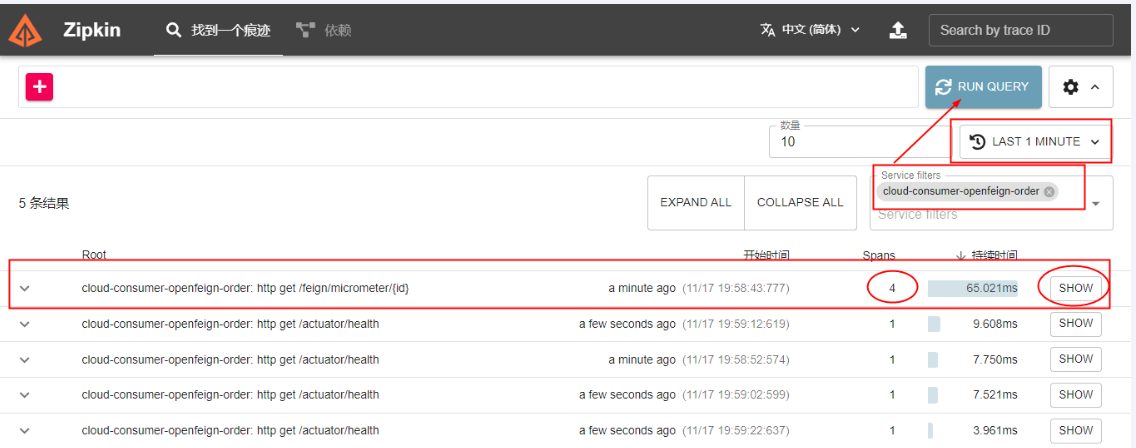Click COLLAPSE ALL button
Viewport: 1136px width, 448px height.
[800, 203]
